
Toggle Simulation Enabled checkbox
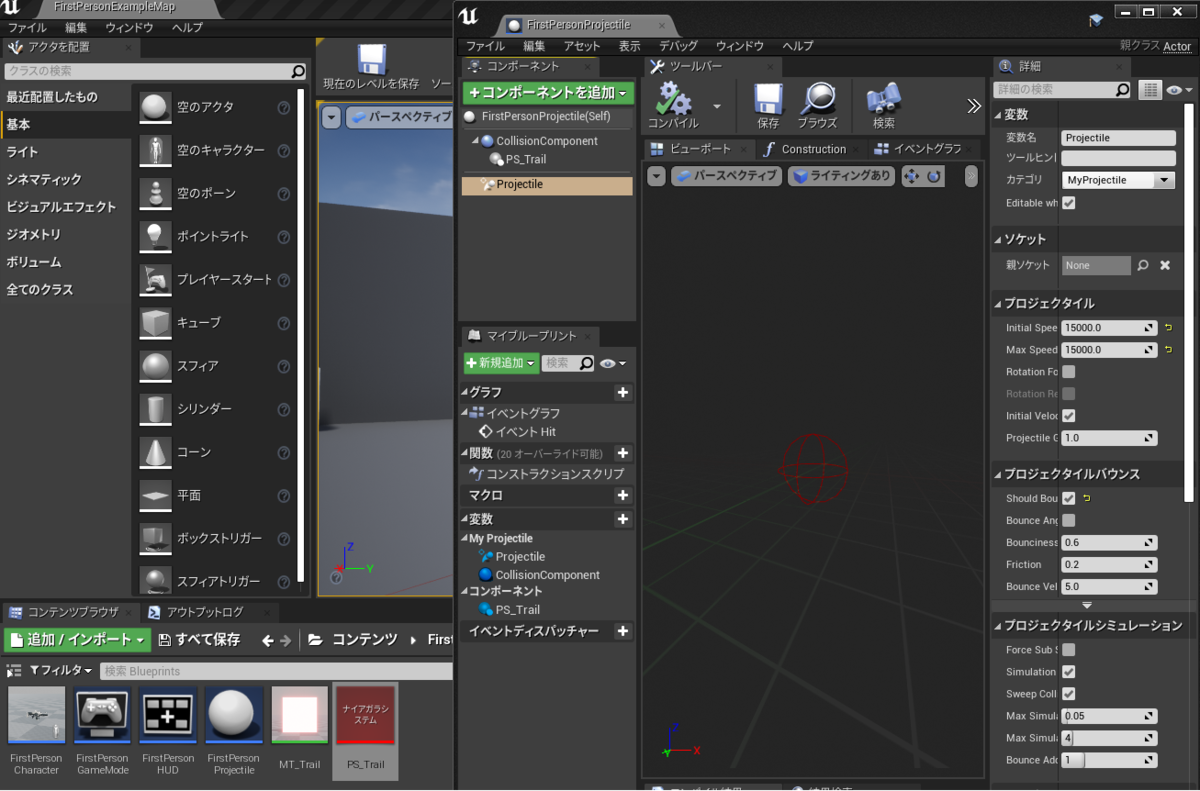pos(1069,672)
